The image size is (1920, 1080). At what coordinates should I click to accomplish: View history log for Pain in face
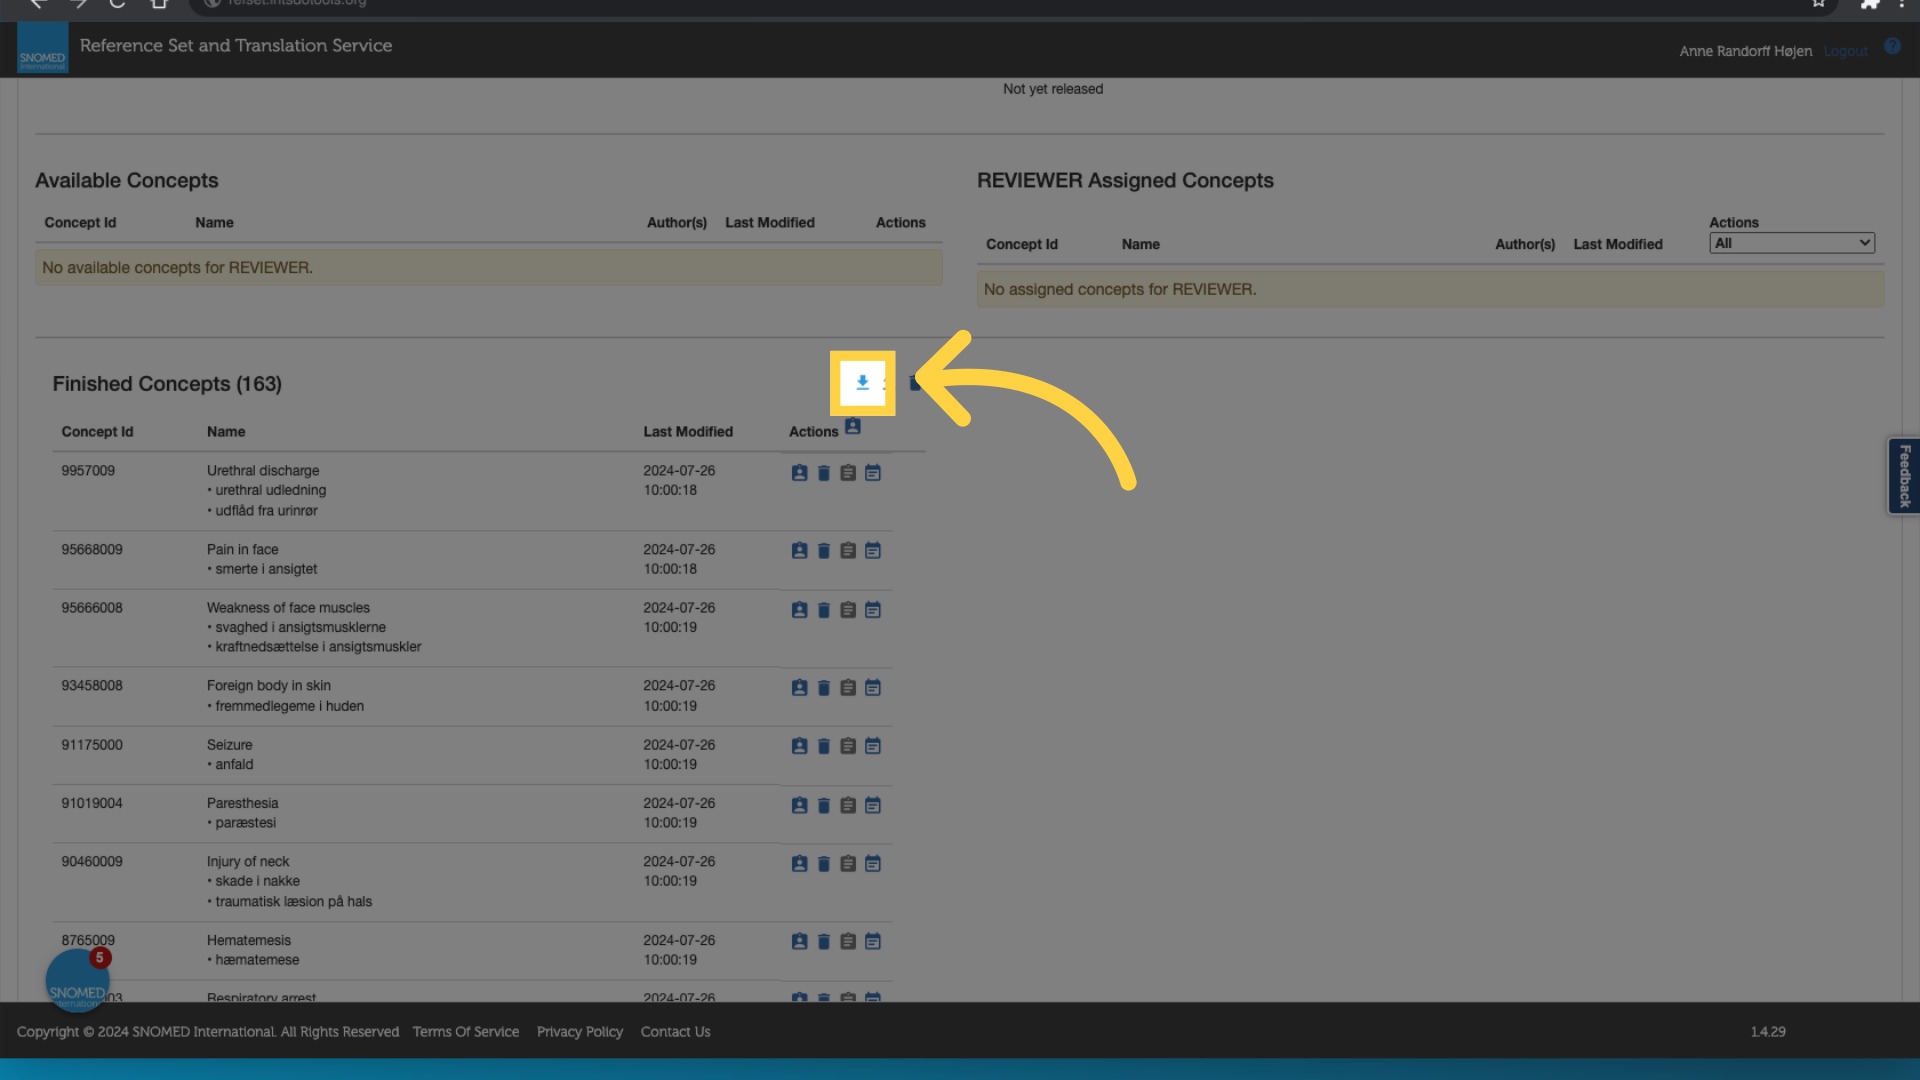pos(873,551)
